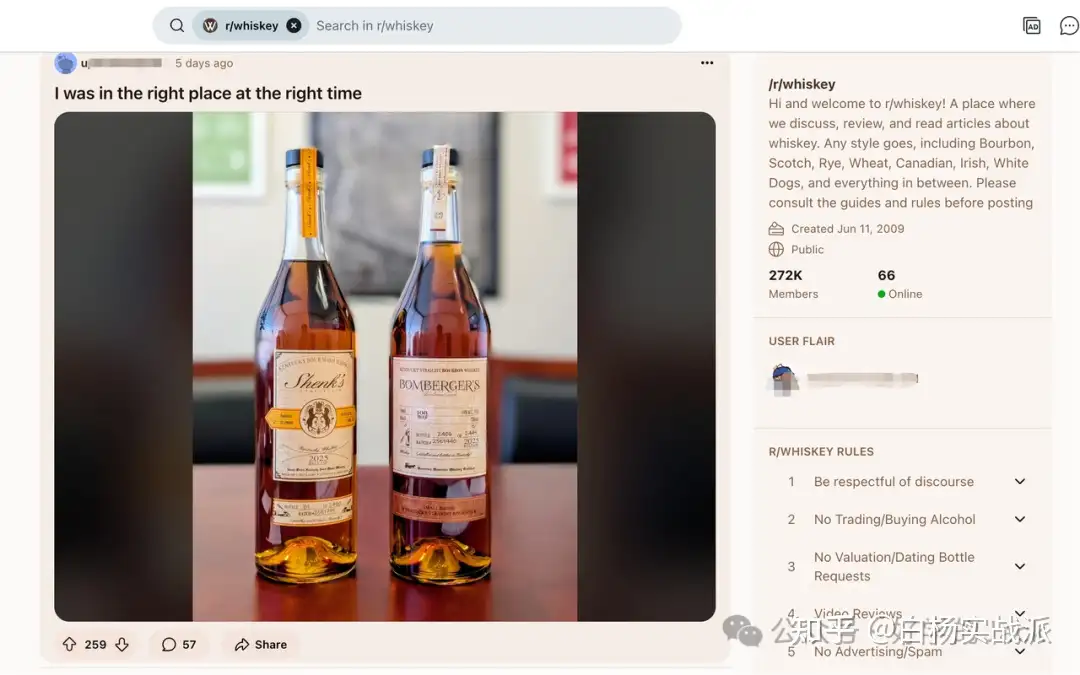Remove the r/whiskey search filter chip
The image size is (1080, 675).
(293, 25)
